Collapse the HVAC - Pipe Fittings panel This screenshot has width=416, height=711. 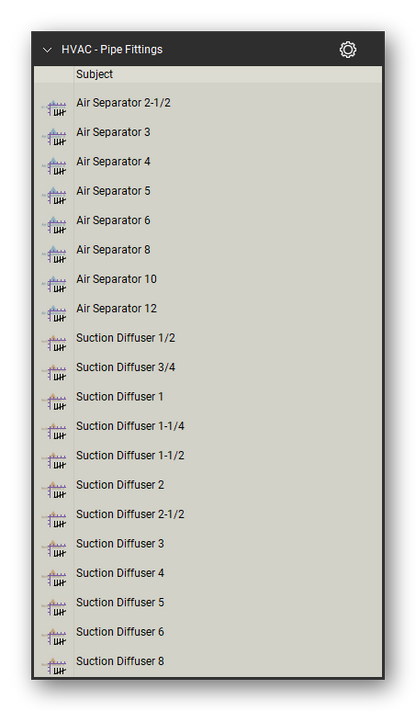click(47, 50)
